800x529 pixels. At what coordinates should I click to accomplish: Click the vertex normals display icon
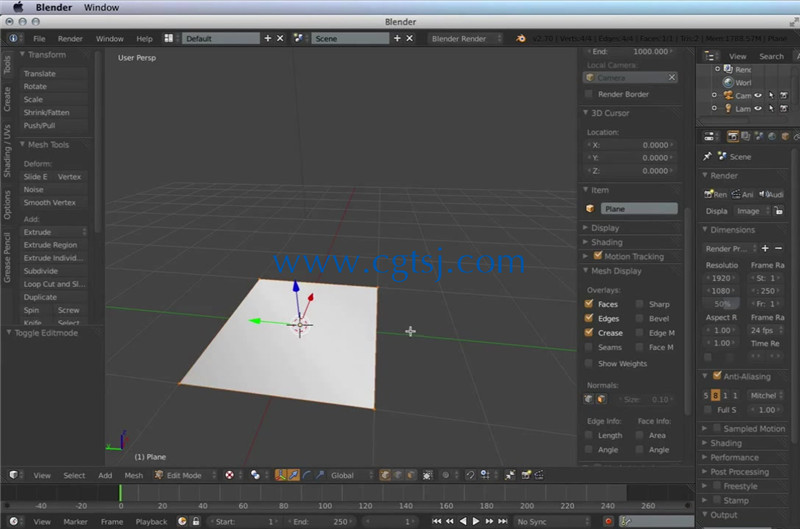(x=588, y=399)
